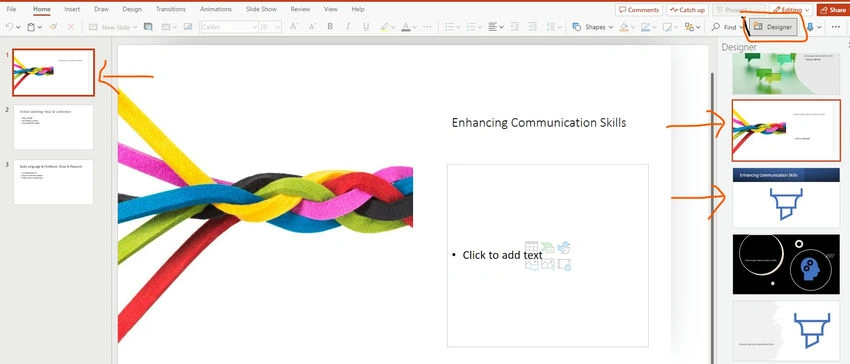Decrease font size with smaller A

click(x=311, y=27)
